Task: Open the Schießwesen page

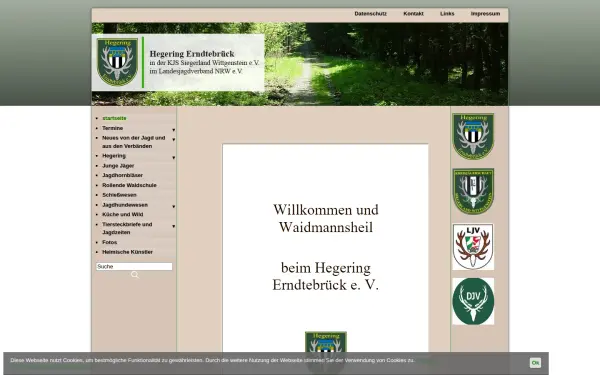Action: pyautogui.click(x=119, y=195)
